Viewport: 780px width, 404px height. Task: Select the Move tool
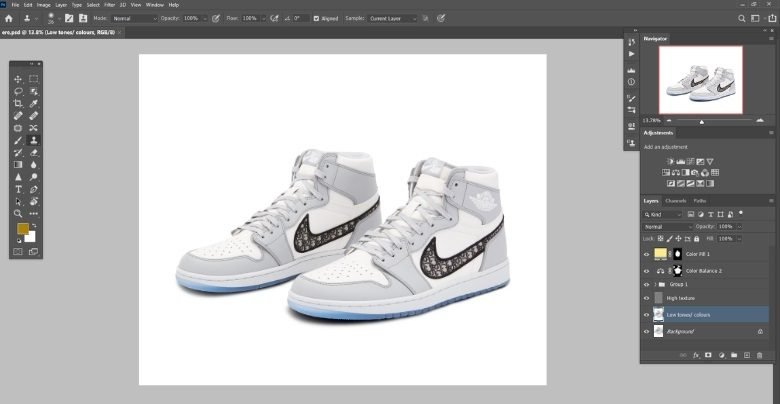click(x=18, y=79)
